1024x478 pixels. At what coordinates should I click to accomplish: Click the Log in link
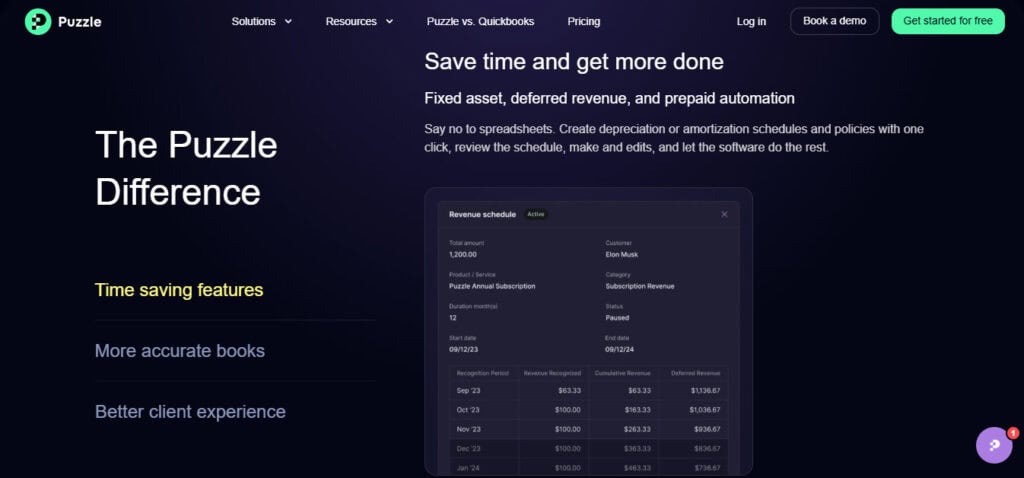(751, 22)
